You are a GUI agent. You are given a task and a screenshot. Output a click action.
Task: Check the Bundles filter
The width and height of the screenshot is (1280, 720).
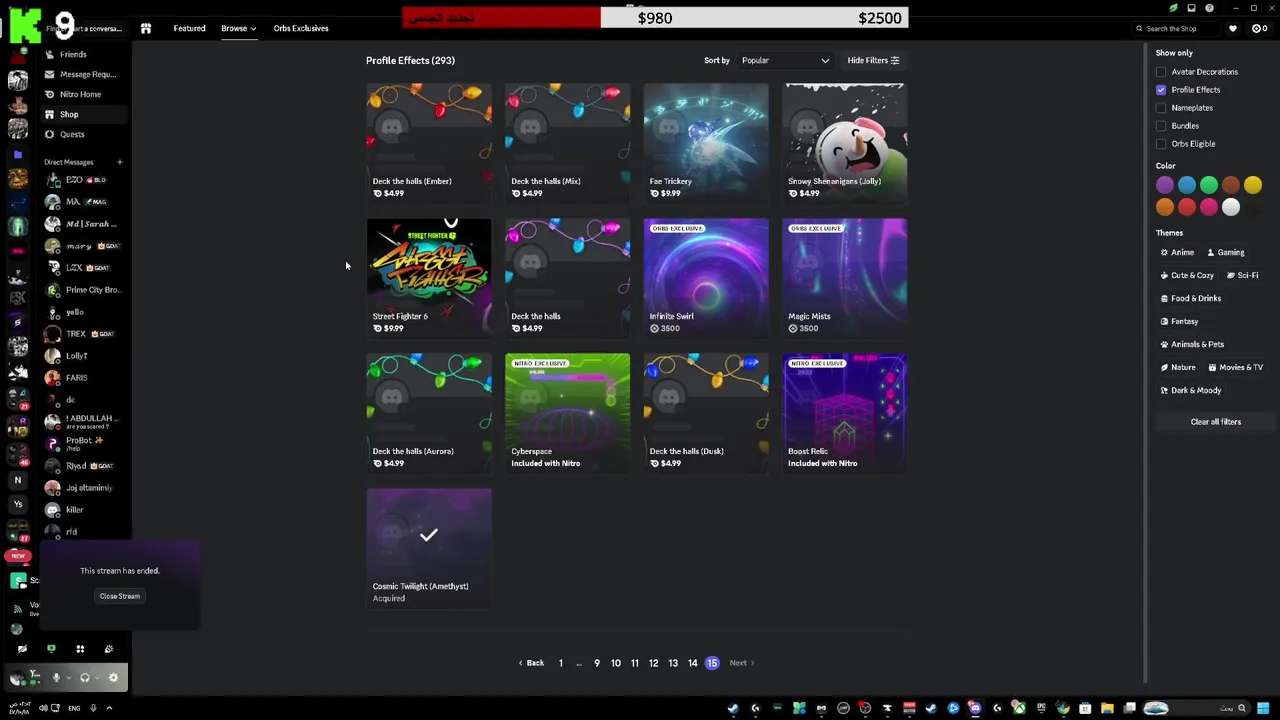tap(1161, 126)
